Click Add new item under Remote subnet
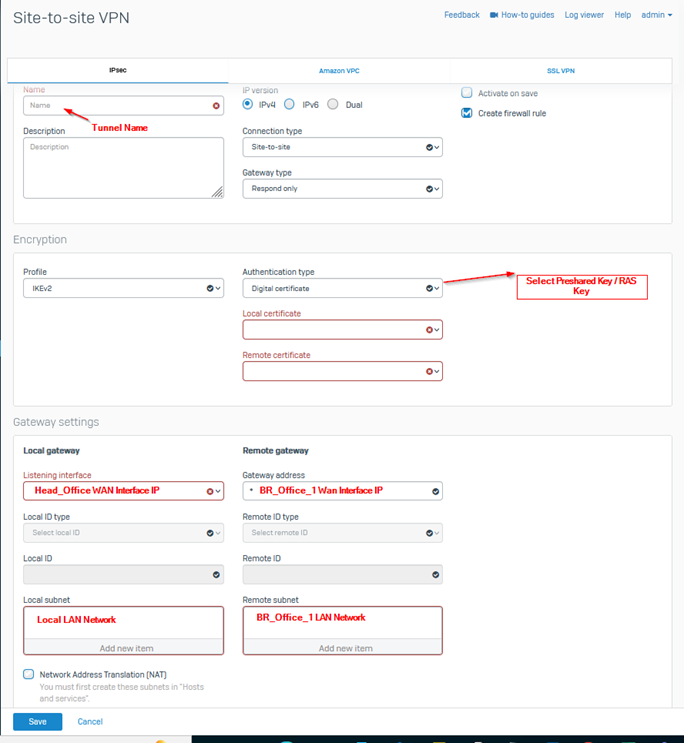 click(342, 648)
